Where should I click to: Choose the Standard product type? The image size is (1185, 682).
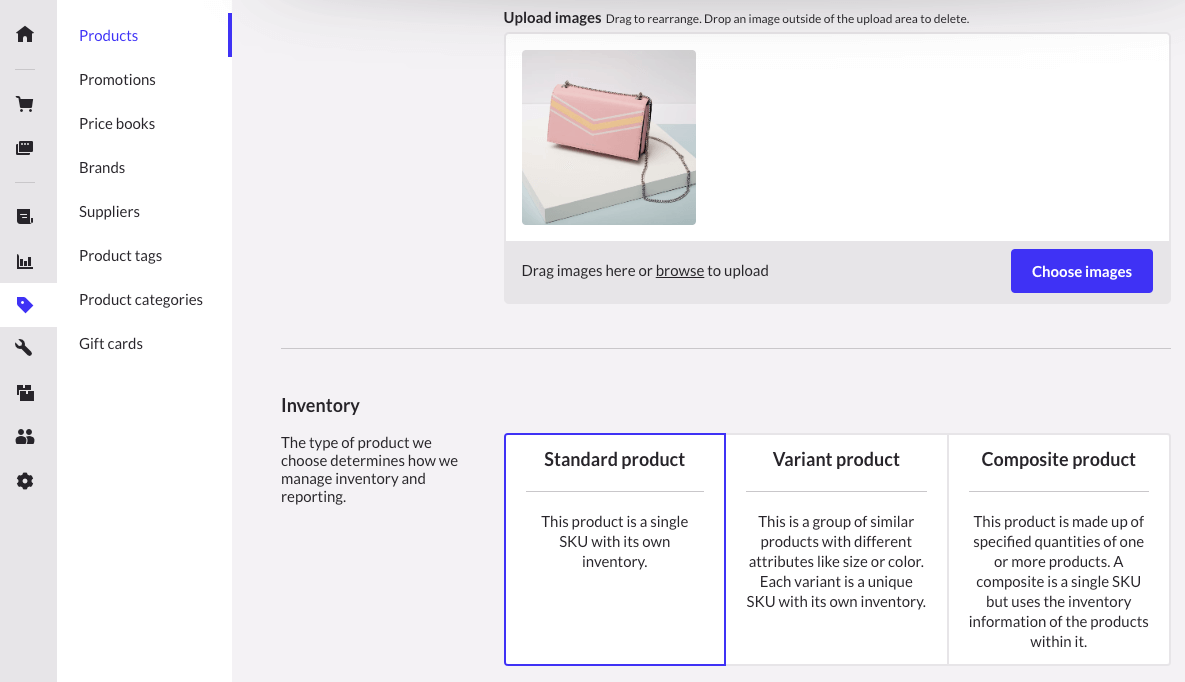[615, 549]
